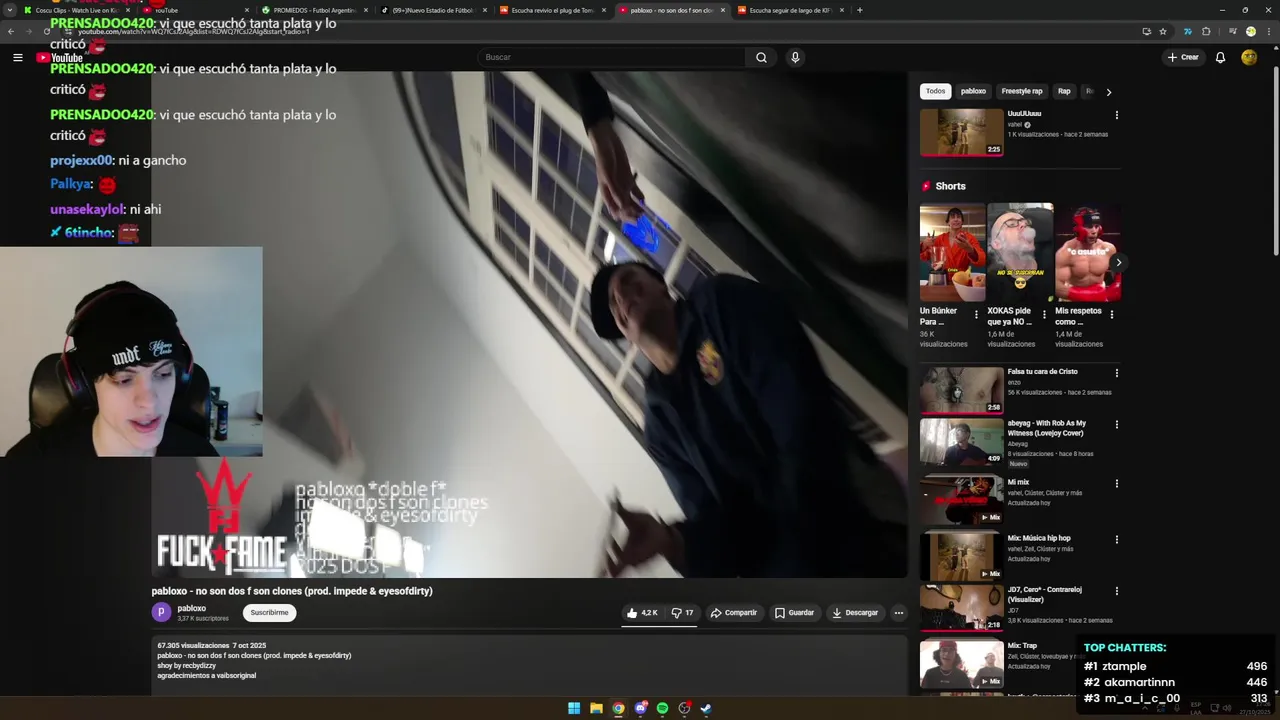
Task: Click the Crear create button
Action: [1182, 57]
